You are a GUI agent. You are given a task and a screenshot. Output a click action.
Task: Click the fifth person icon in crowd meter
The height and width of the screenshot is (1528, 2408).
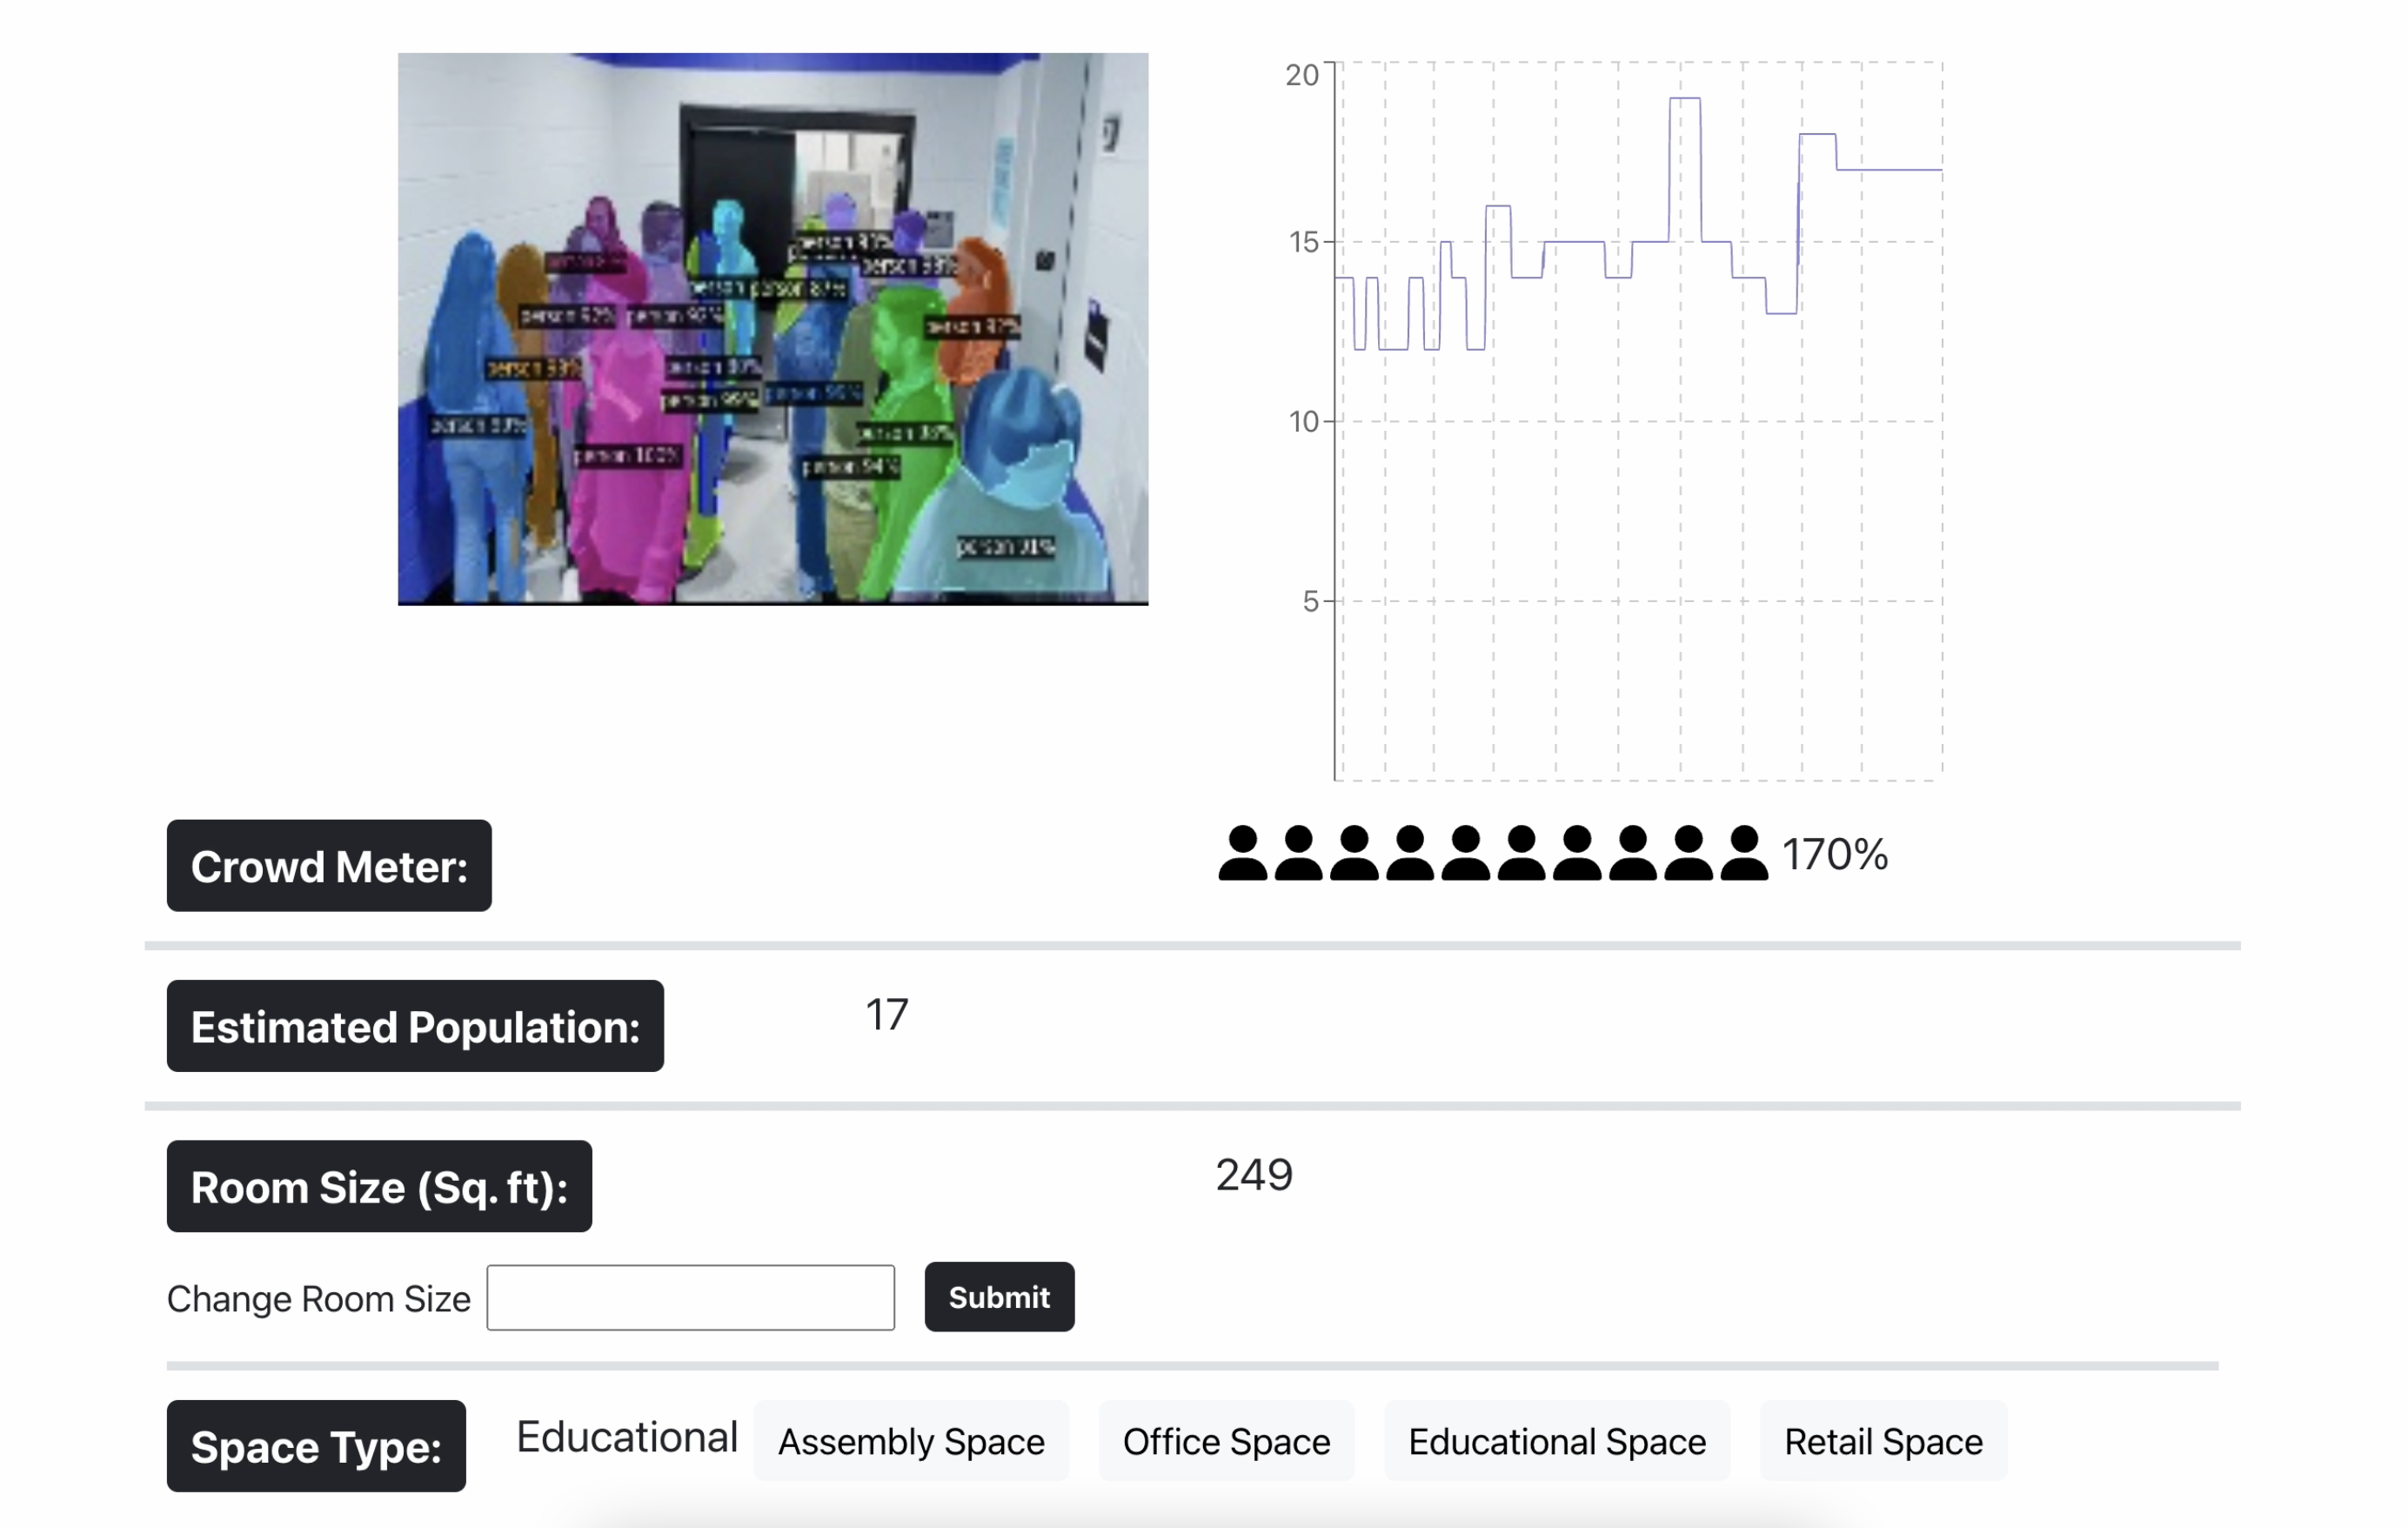tap(1465, 853)
